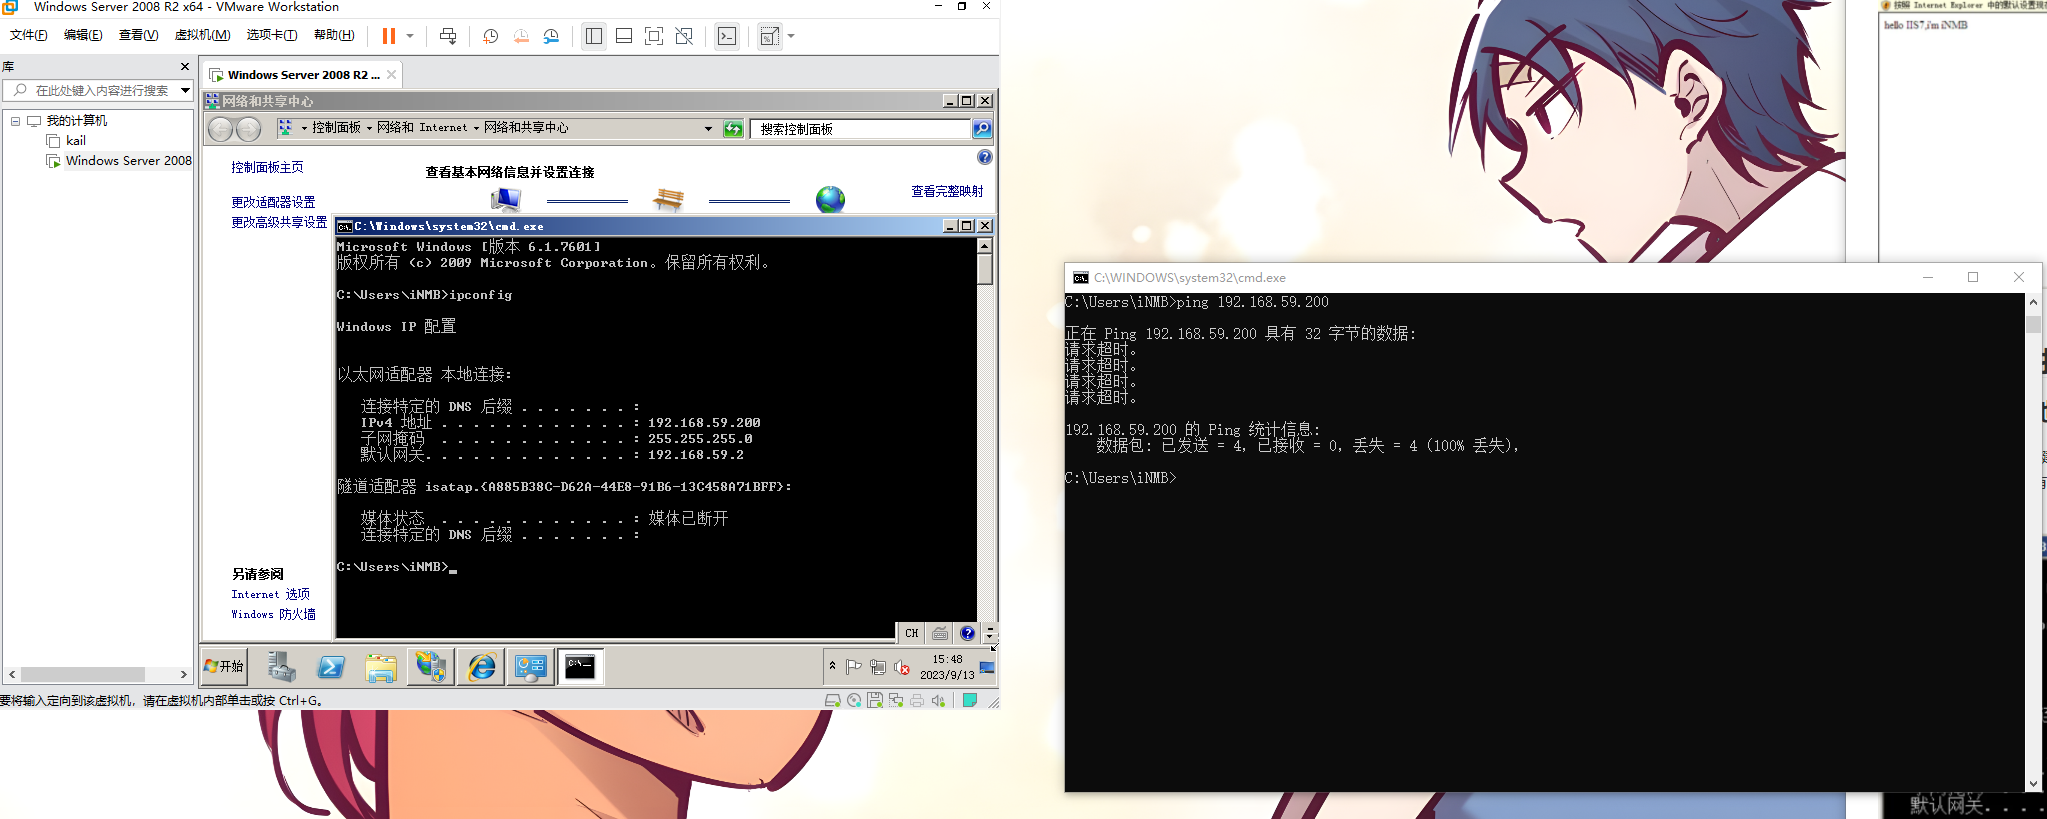Open Internet Explorer in guest taskbar
The height and width of the screenshot is (819, 2047).
(x=481, y=667)
